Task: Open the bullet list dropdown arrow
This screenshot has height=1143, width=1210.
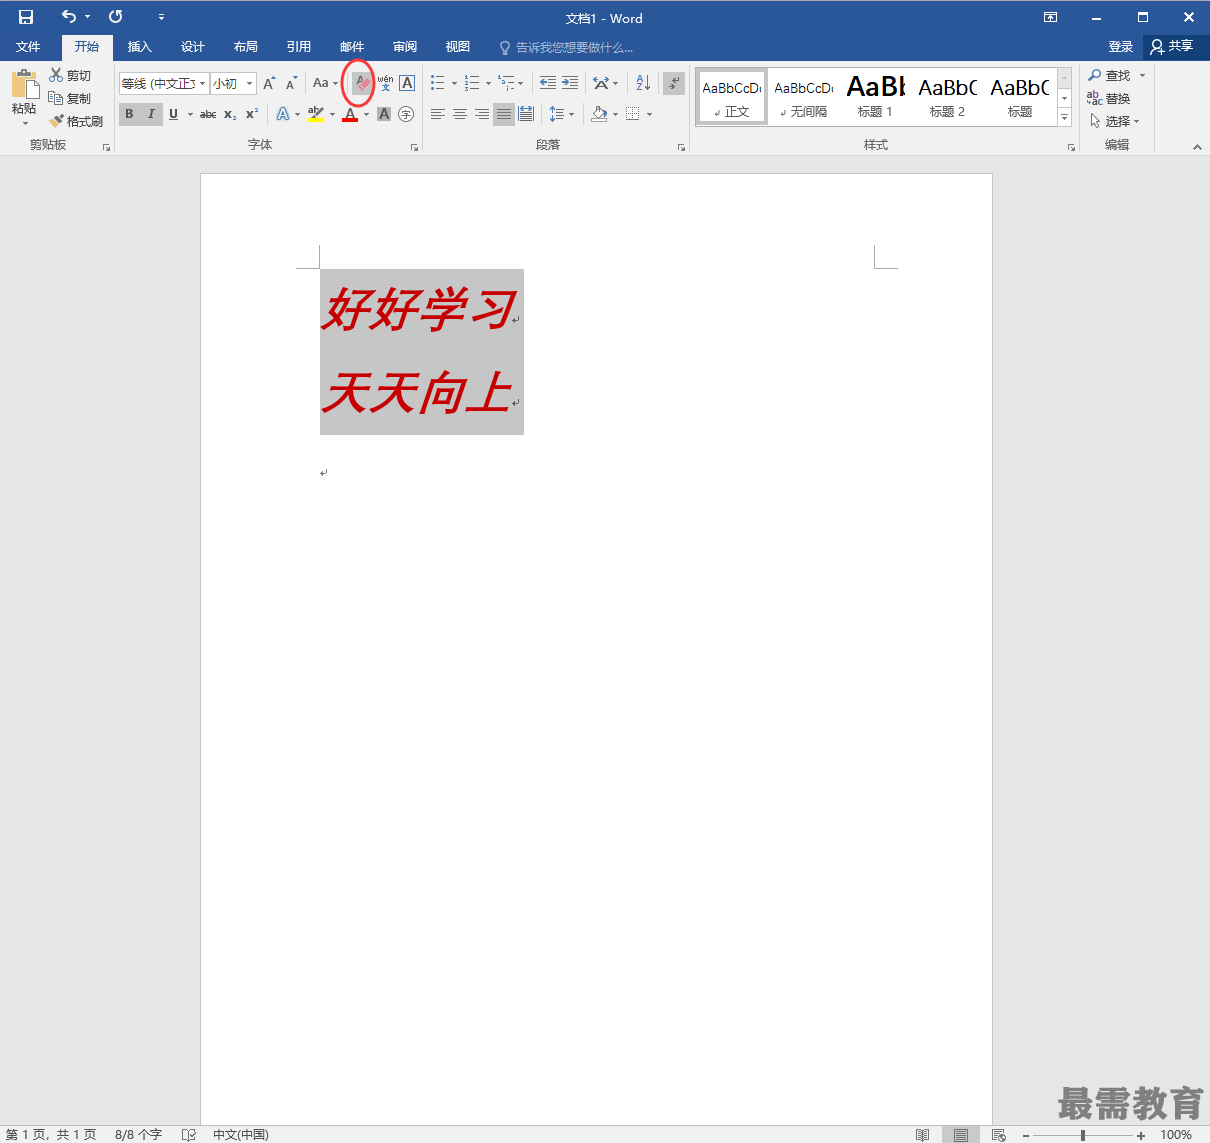Action: (x=455, y=84)
